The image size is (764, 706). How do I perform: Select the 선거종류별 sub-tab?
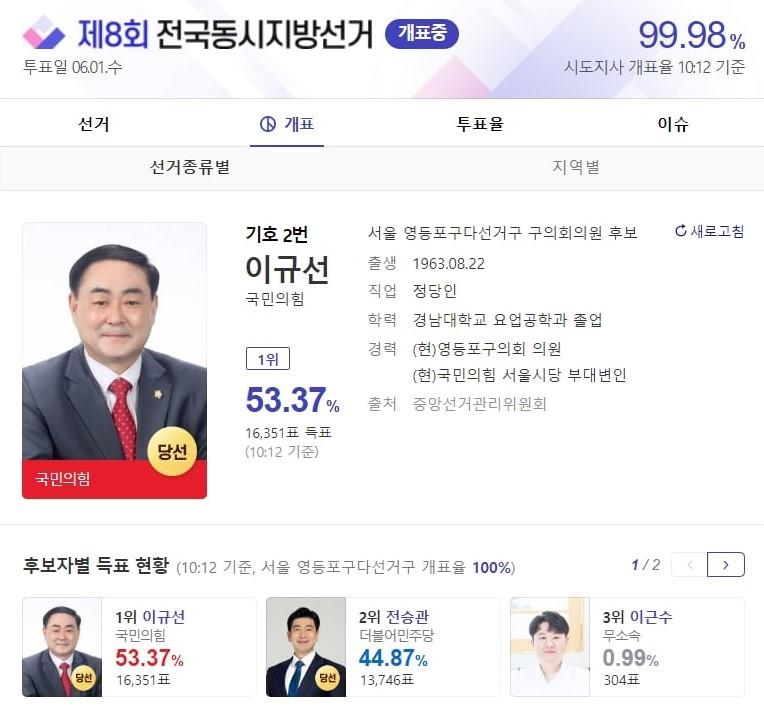tap(190, 167)
